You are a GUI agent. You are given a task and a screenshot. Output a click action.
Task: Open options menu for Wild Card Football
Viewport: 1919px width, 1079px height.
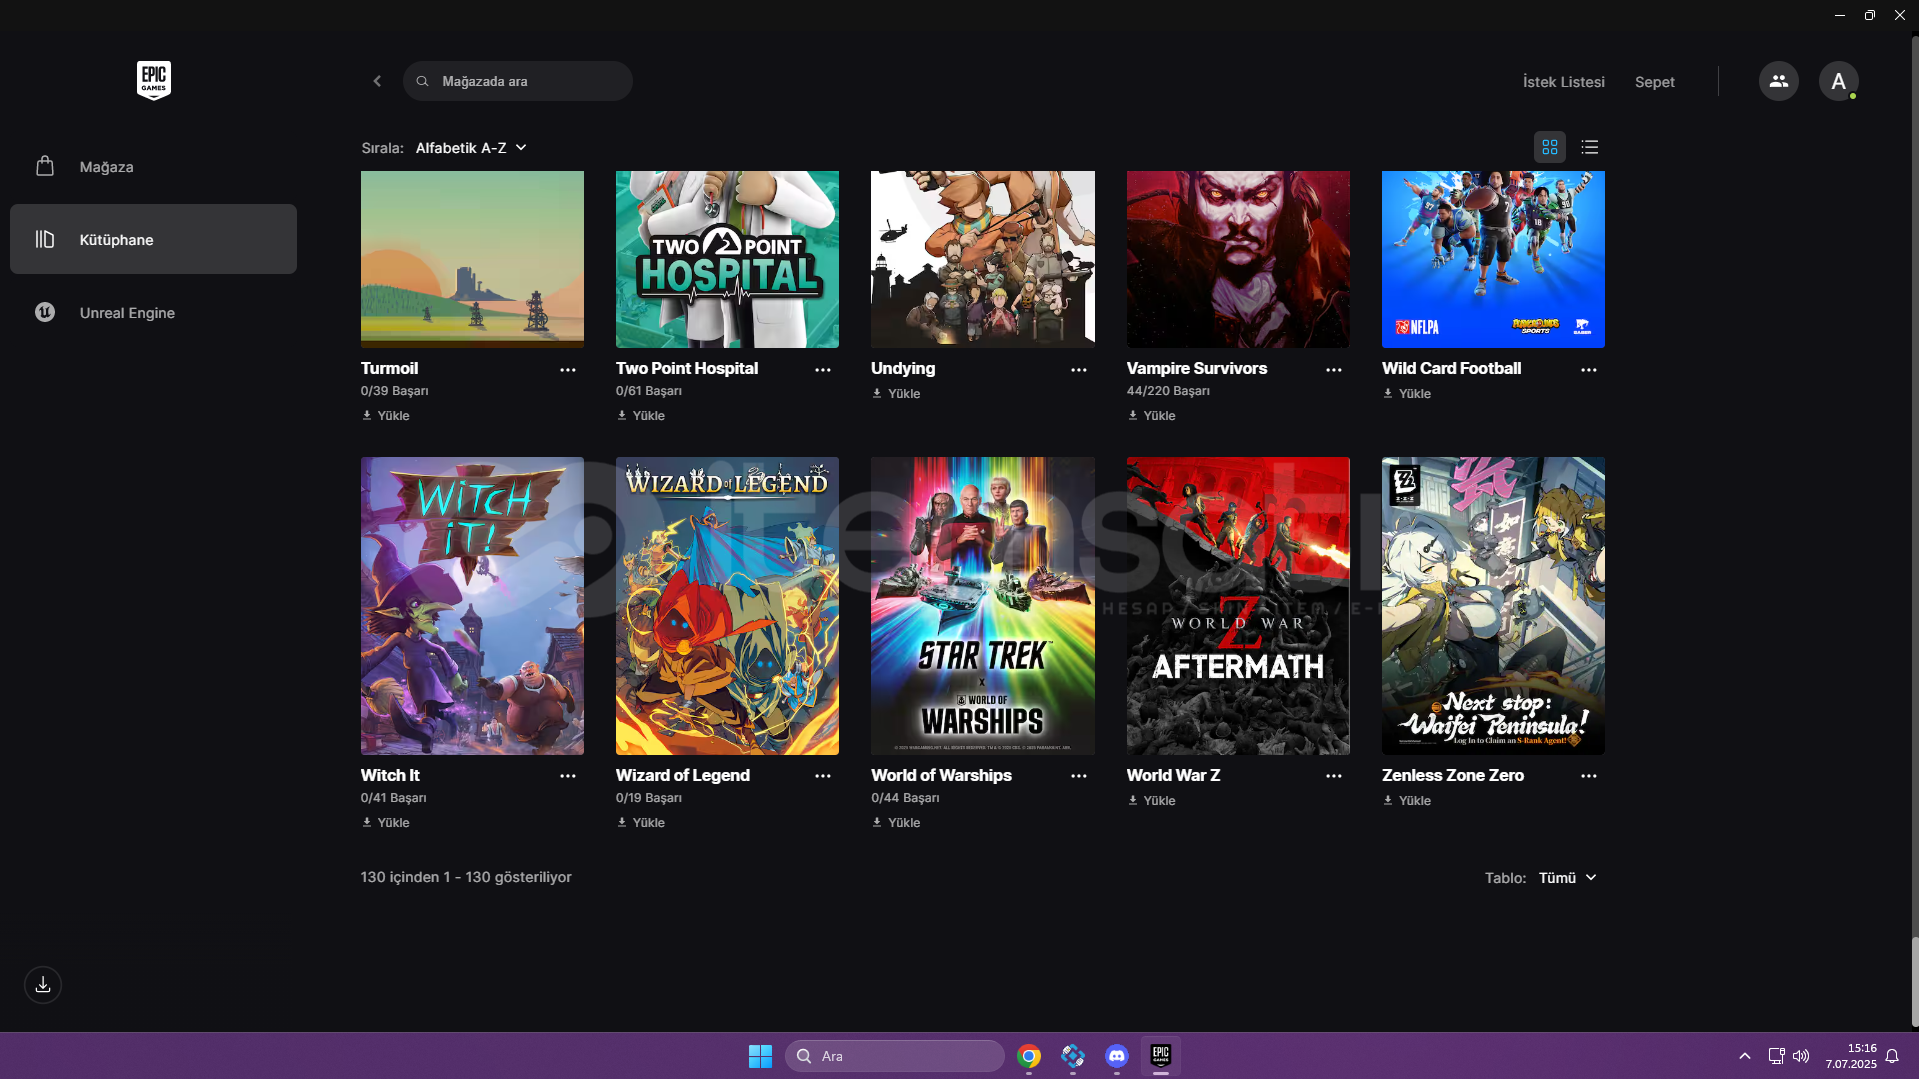1589,370
